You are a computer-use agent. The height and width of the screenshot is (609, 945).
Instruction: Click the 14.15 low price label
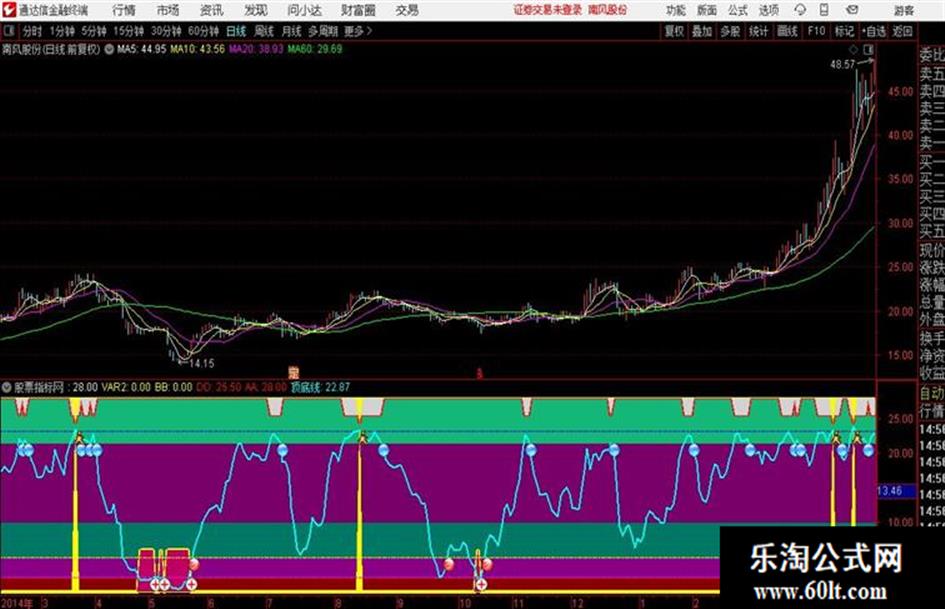point(201,364)
